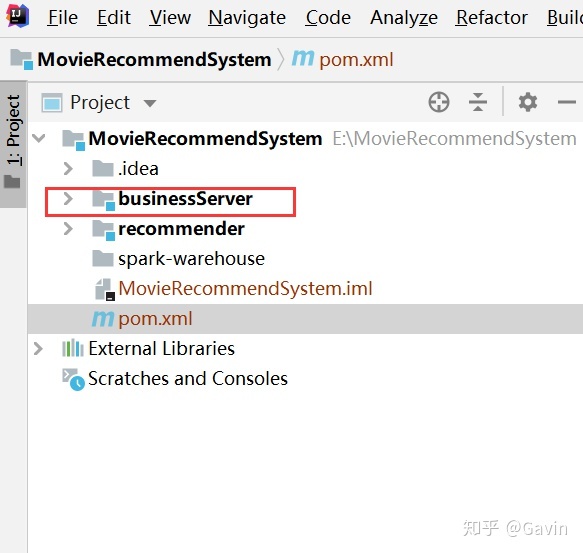This screenshot has height=553, width=583.
Task: Hide the Project panel with minus icon
Action: click(567, 102)
